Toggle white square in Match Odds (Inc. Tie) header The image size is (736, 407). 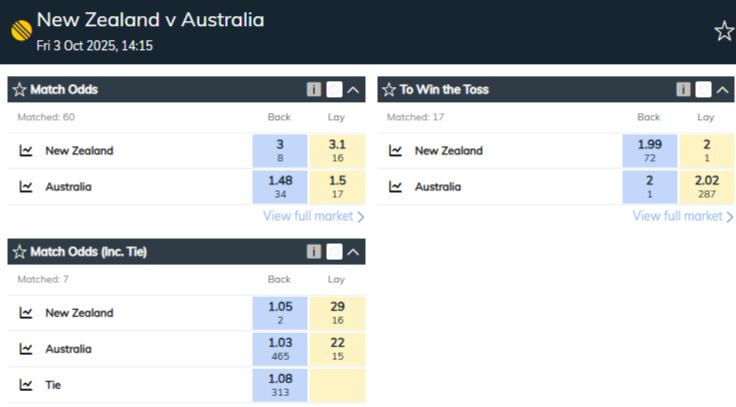click(334, 252)
